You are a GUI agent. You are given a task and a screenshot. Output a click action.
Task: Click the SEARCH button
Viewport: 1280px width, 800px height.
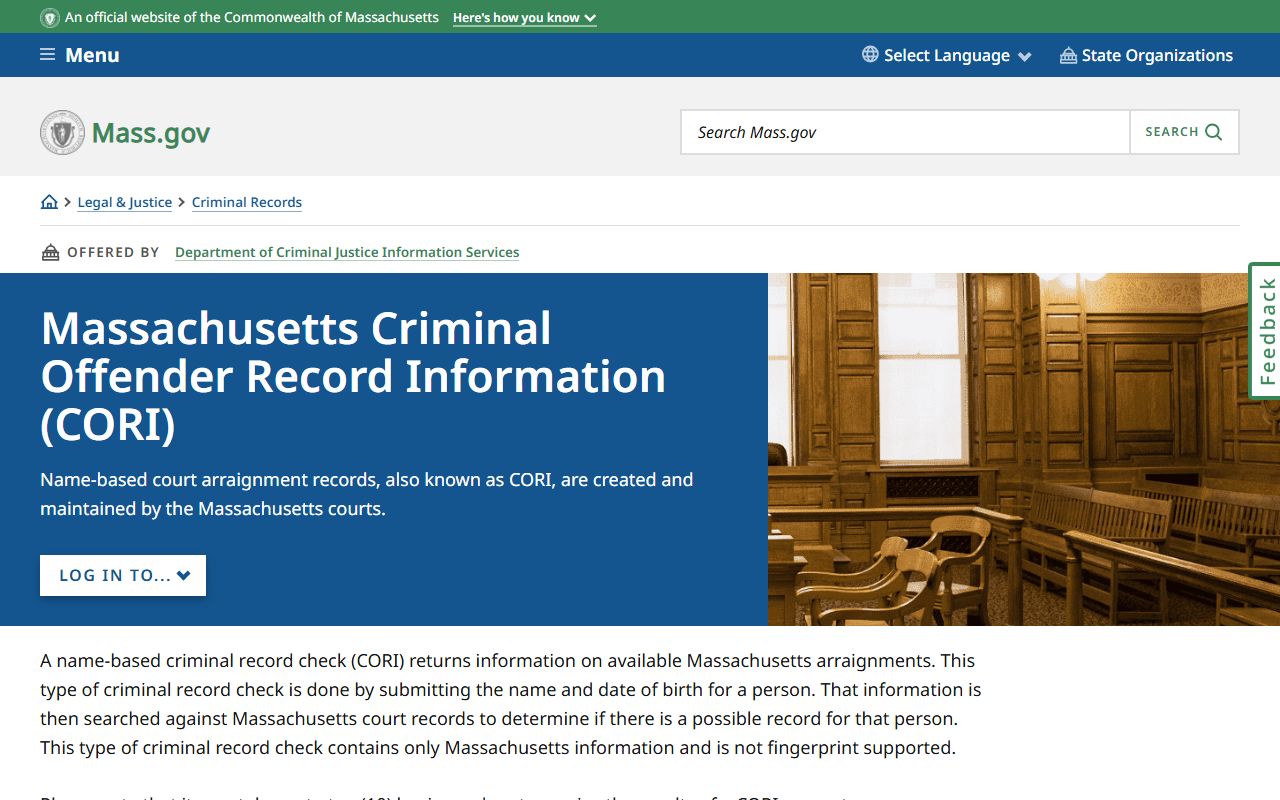(x=1184, y=132)
